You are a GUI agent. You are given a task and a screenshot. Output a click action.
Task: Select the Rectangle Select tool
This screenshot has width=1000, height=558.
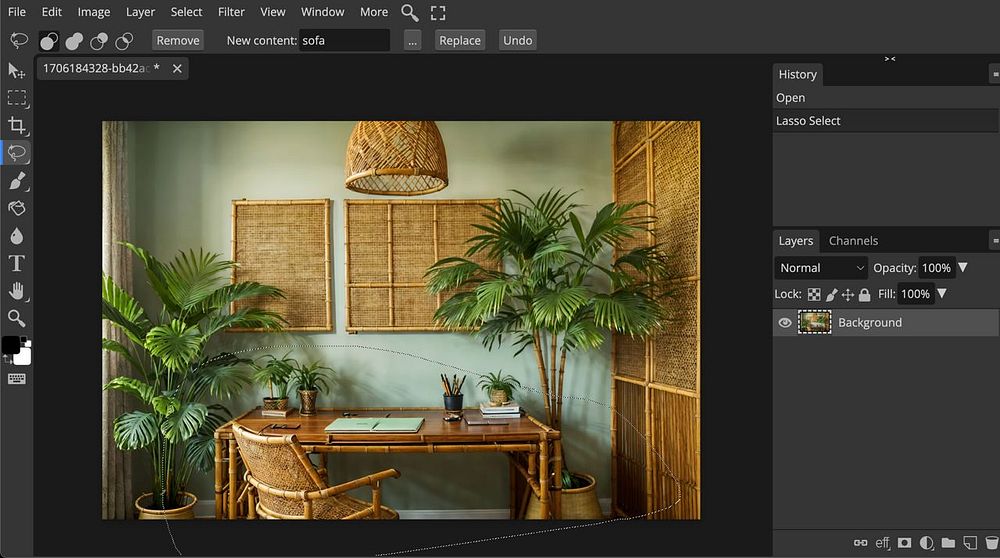pos(17,98)
